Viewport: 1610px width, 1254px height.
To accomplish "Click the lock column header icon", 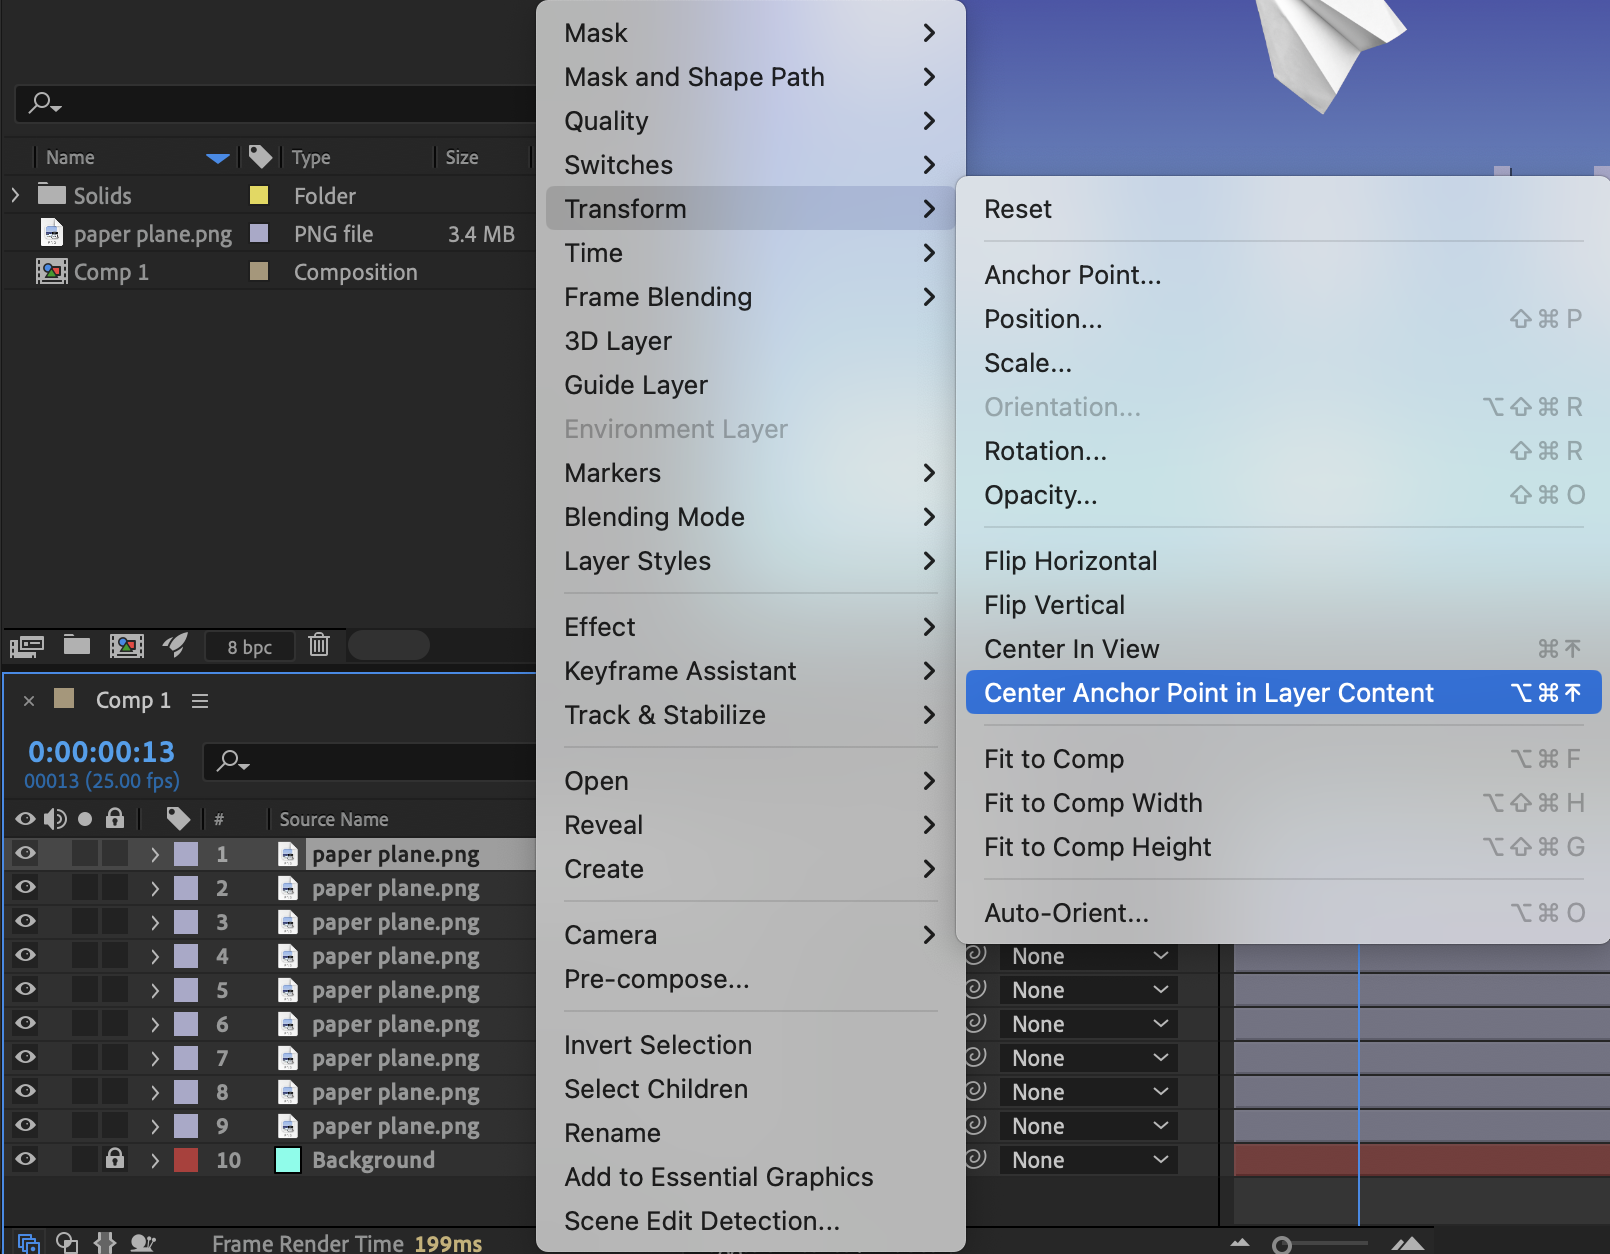I will pos(115,819).
